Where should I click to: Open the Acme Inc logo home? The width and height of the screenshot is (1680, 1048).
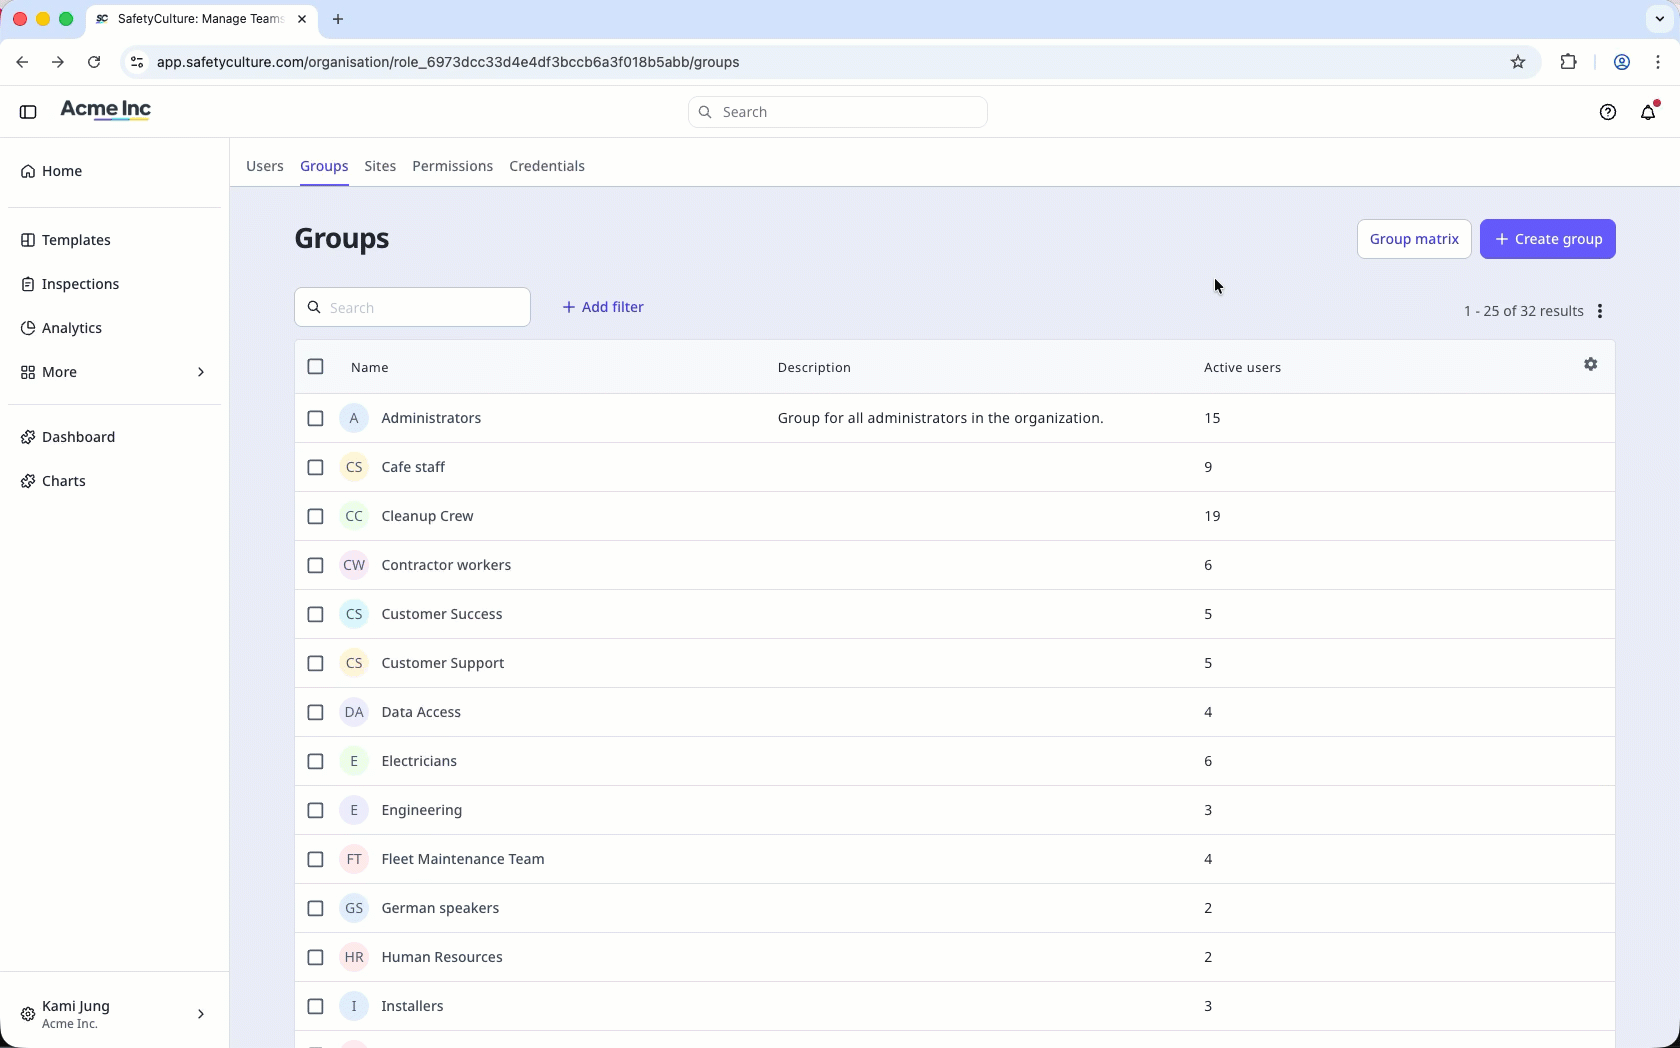106,111
